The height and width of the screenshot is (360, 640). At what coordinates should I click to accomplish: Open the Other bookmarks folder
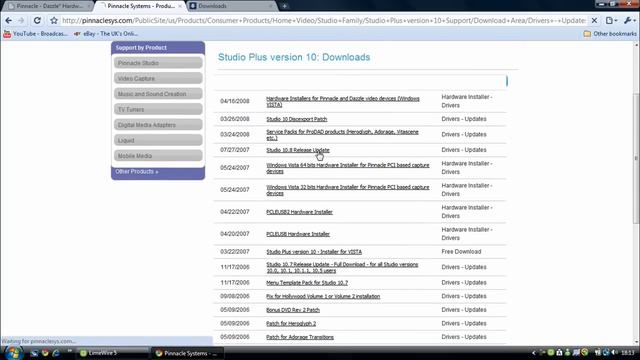(x=610, y=34)
